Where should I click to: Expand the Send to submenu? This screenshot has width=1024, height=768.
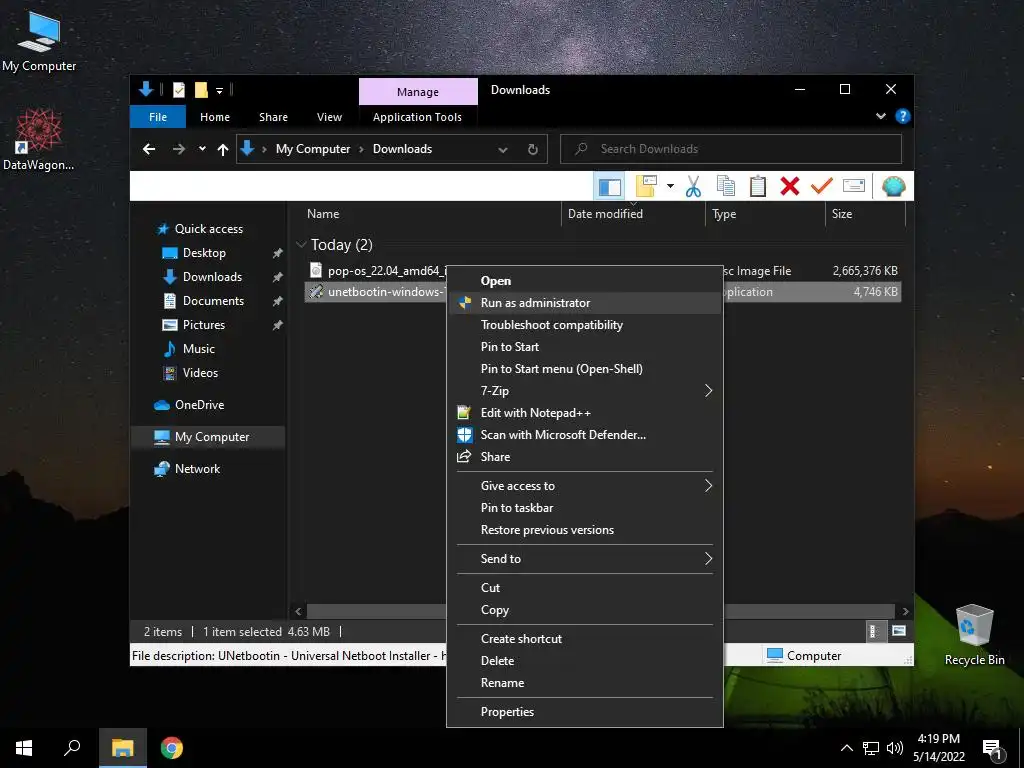pos(584,559)
